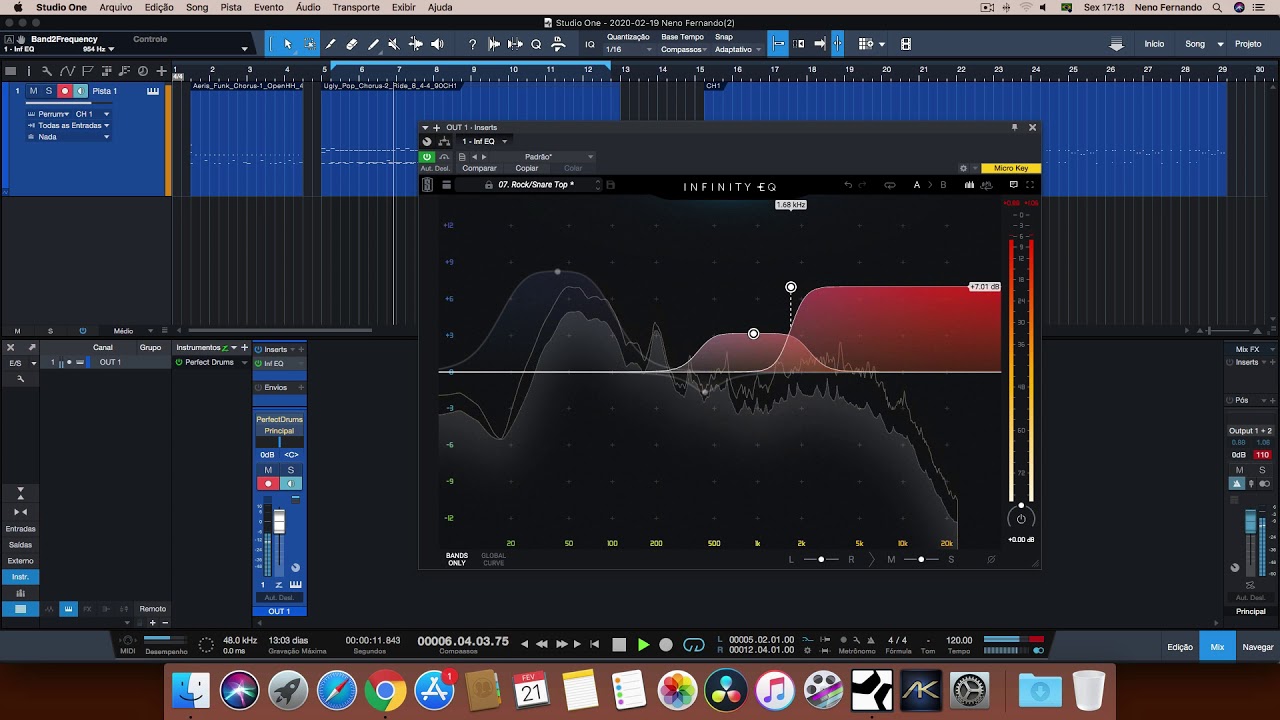Open Snap Adaptativo dropdown

(738, 49)
